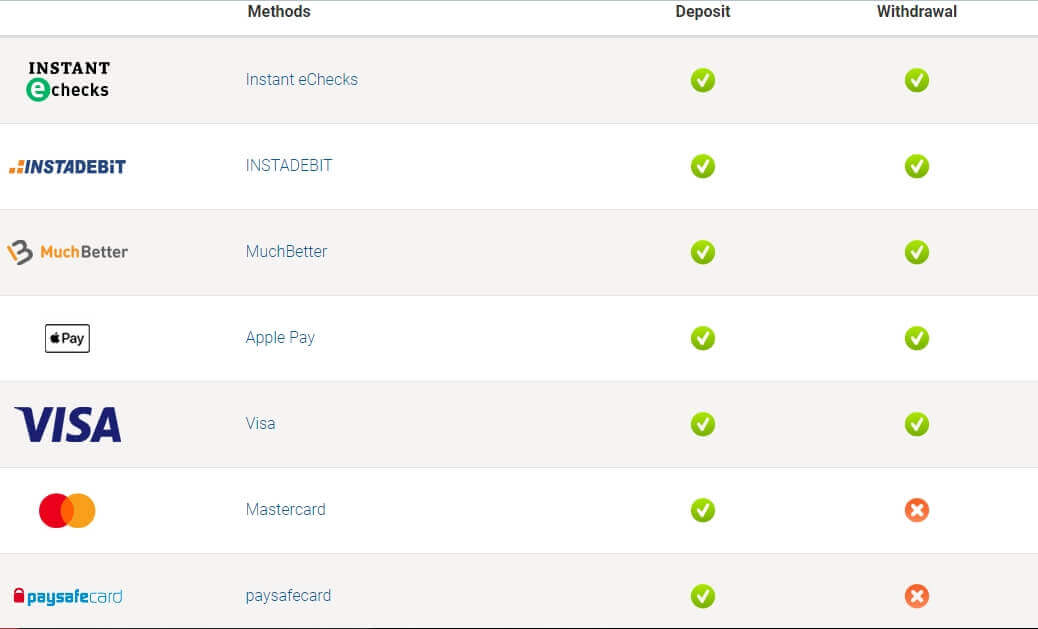Click the paysafecard logo
The height and width of the screenshot is (629, 1038).
[68, 597]
